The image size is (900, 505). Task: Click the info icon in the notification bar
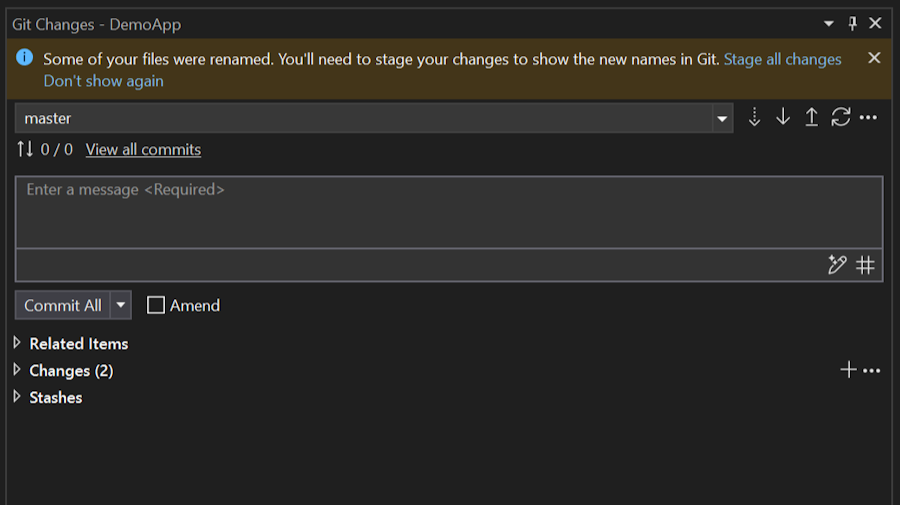pos(25,58)
